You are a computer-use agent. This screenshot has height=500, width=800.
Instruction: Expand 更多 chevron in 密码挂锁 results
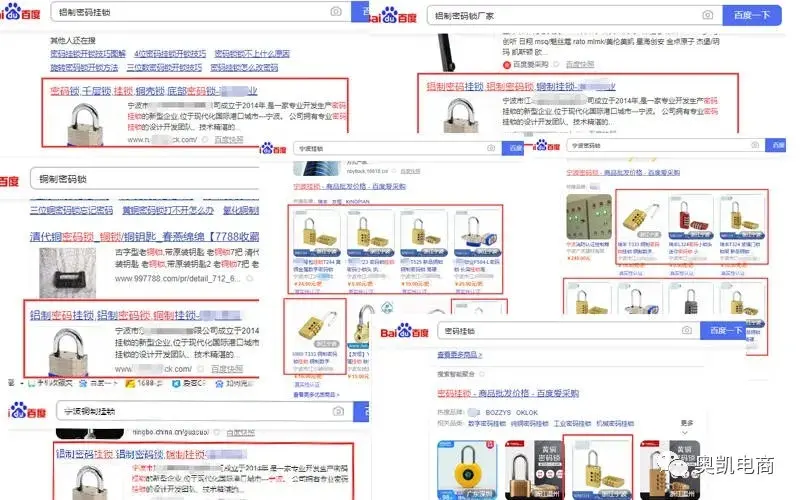point(685,433)
